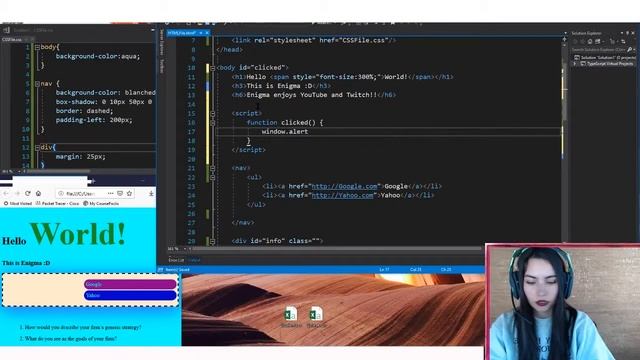The width and height of the screenshot is (640, 360).
Task: Click the Ln 17 status bar indicator
Action: (384, 270)
